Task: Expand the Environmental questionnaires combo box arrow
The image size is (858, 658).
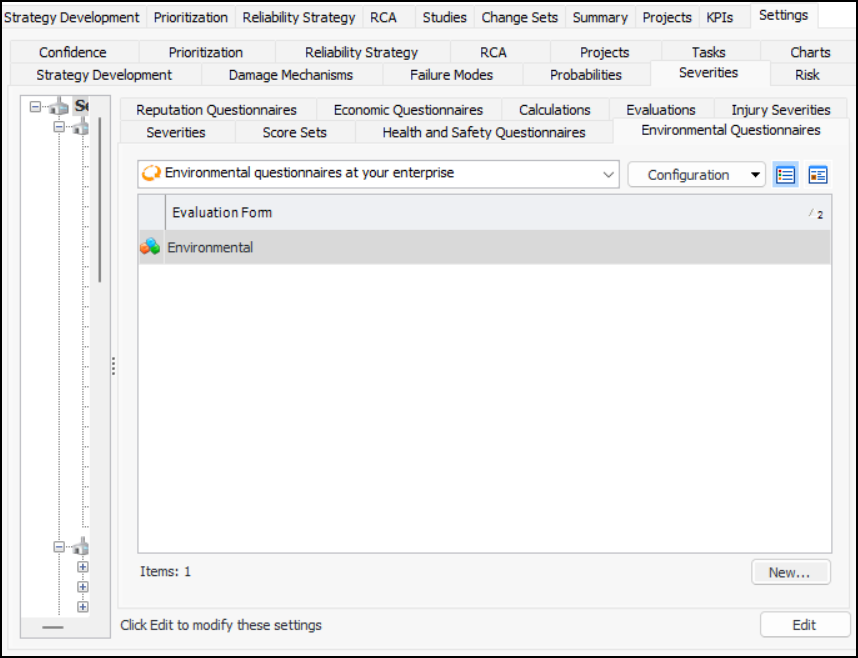Action: tap(608, 175)
